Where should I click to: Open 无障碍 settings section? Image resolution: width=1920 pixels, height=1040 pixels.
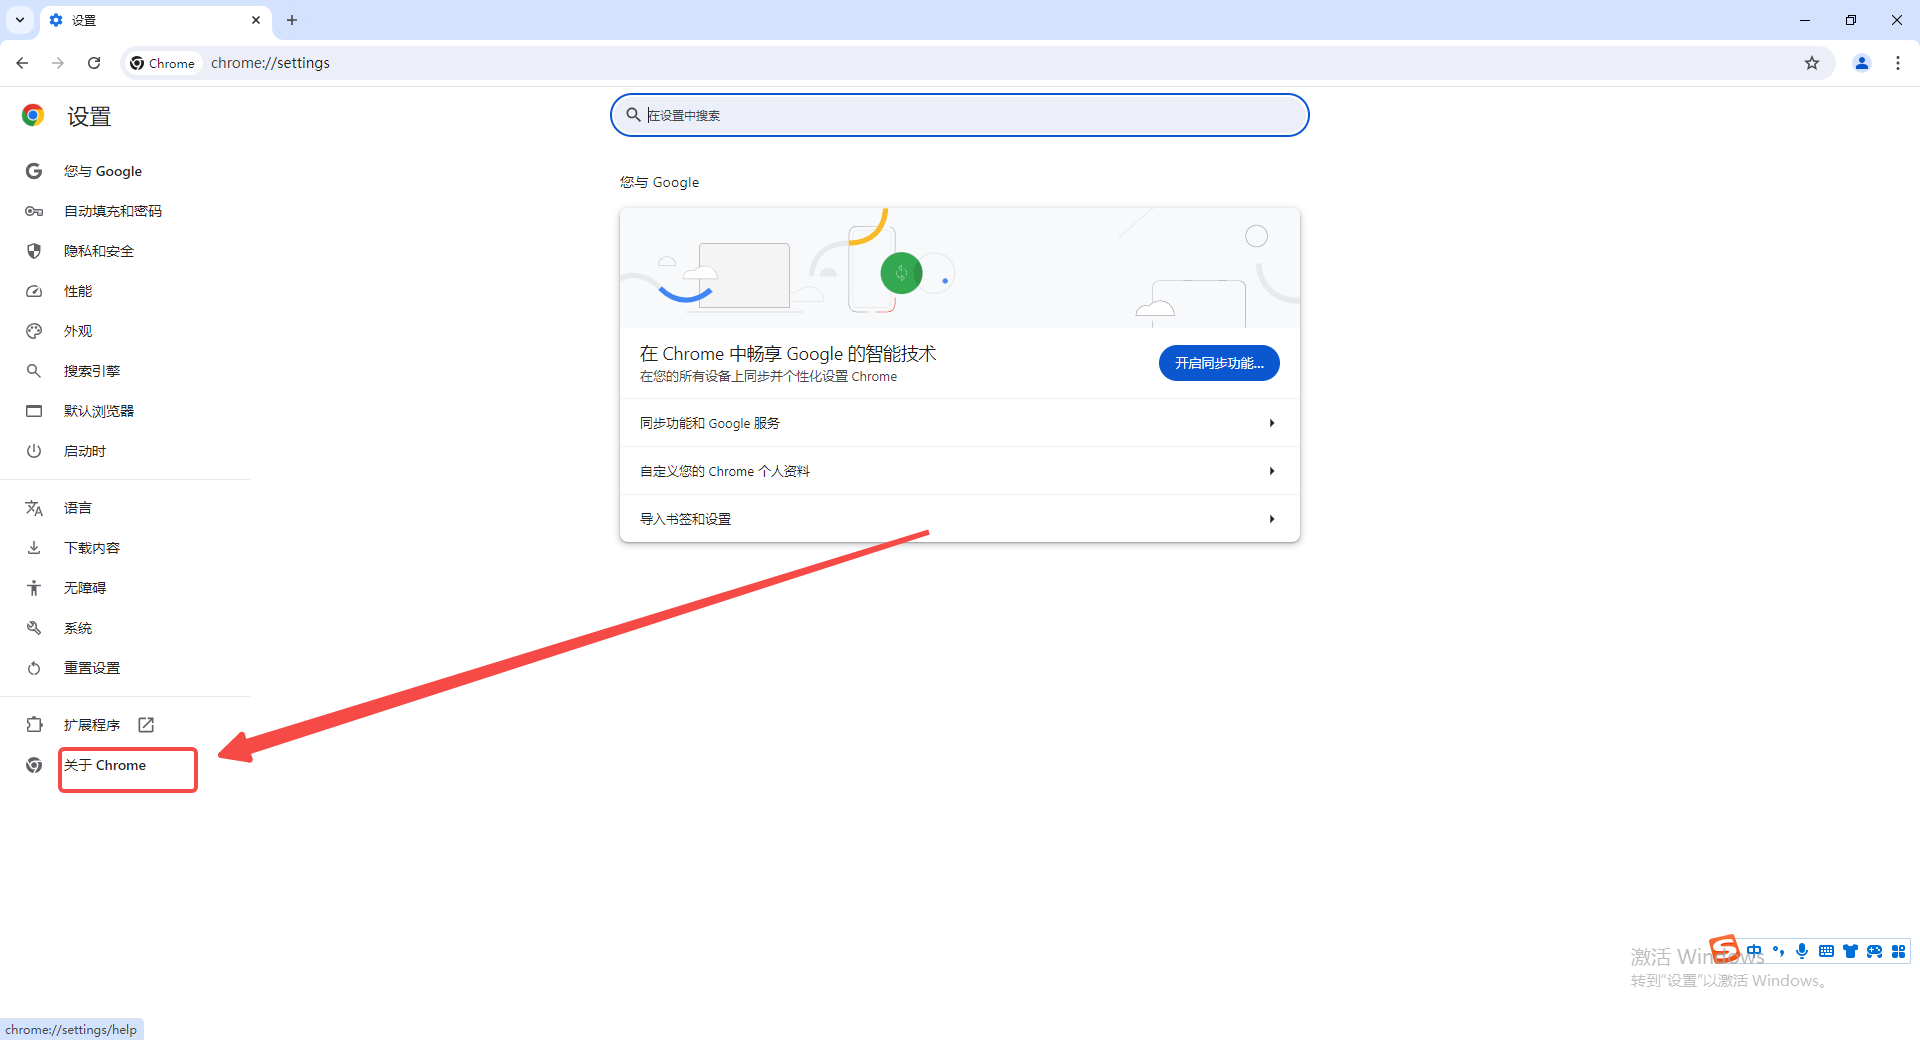85,588
